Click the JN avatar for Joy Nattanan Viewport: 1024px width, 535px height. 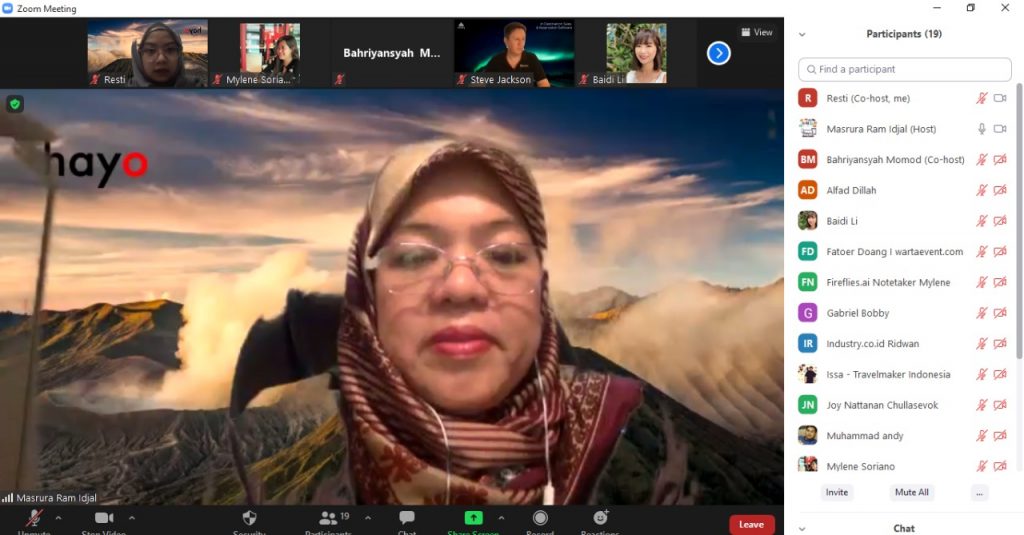(808, 405)
